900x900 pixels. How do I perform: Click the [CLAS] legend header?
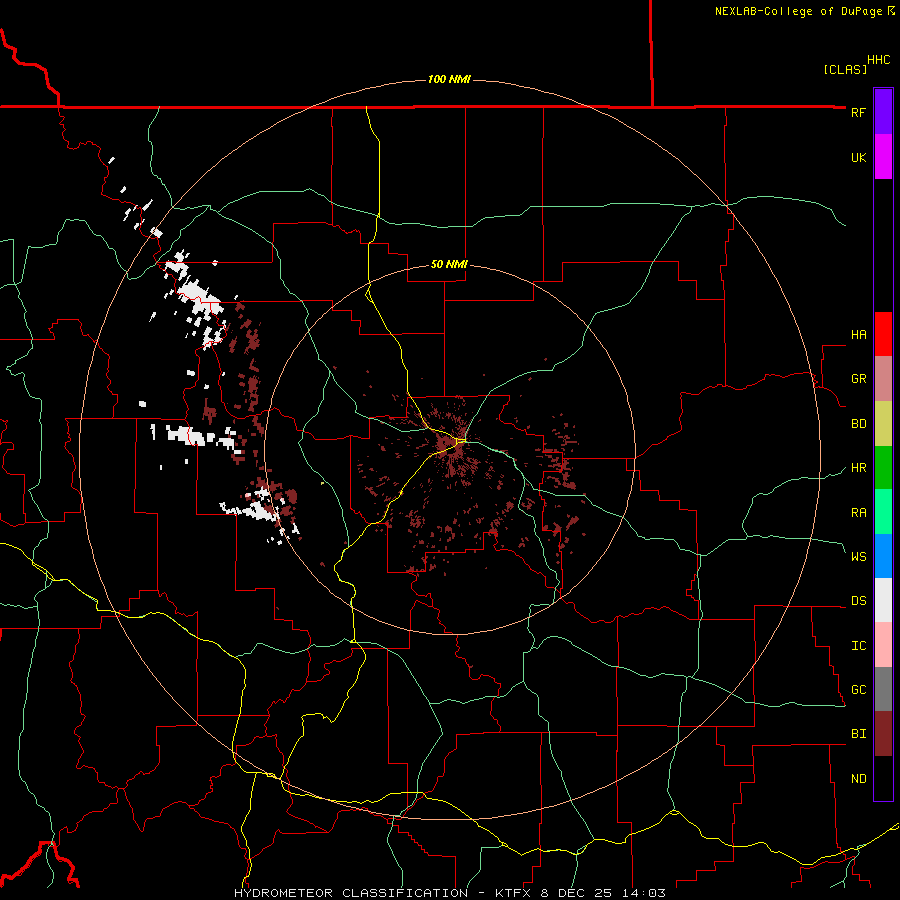pyautogui.click(x=845, y=69)
